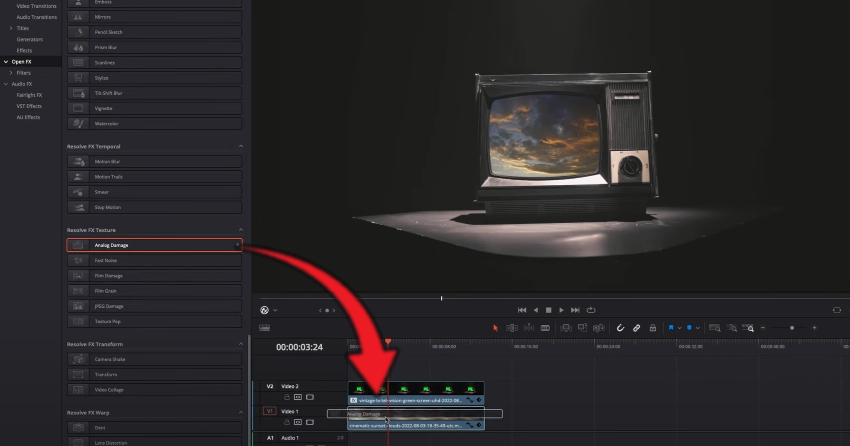This screenshot has height=446, width=850.
Task: Select the Generators category
Action: pos(29,40)
